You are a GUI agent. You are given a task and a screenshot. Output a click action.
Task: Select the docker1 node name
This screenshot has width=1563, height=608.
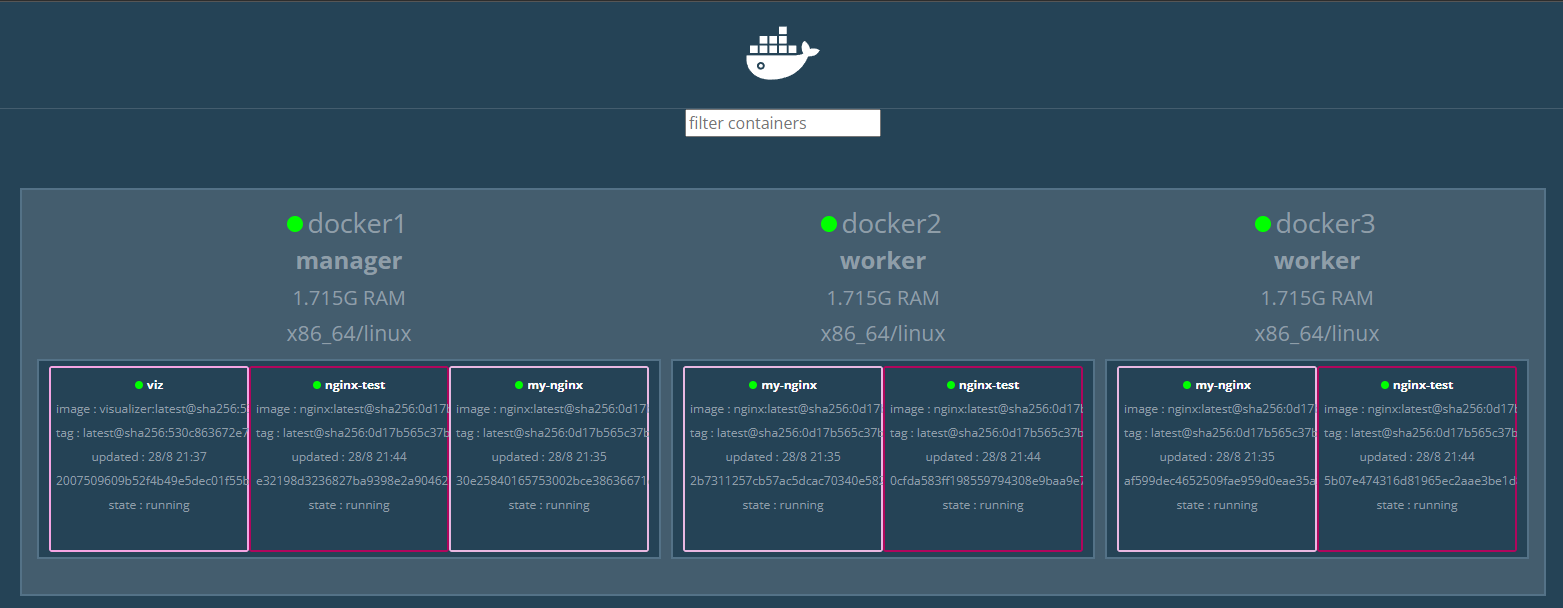pos(357,224)
